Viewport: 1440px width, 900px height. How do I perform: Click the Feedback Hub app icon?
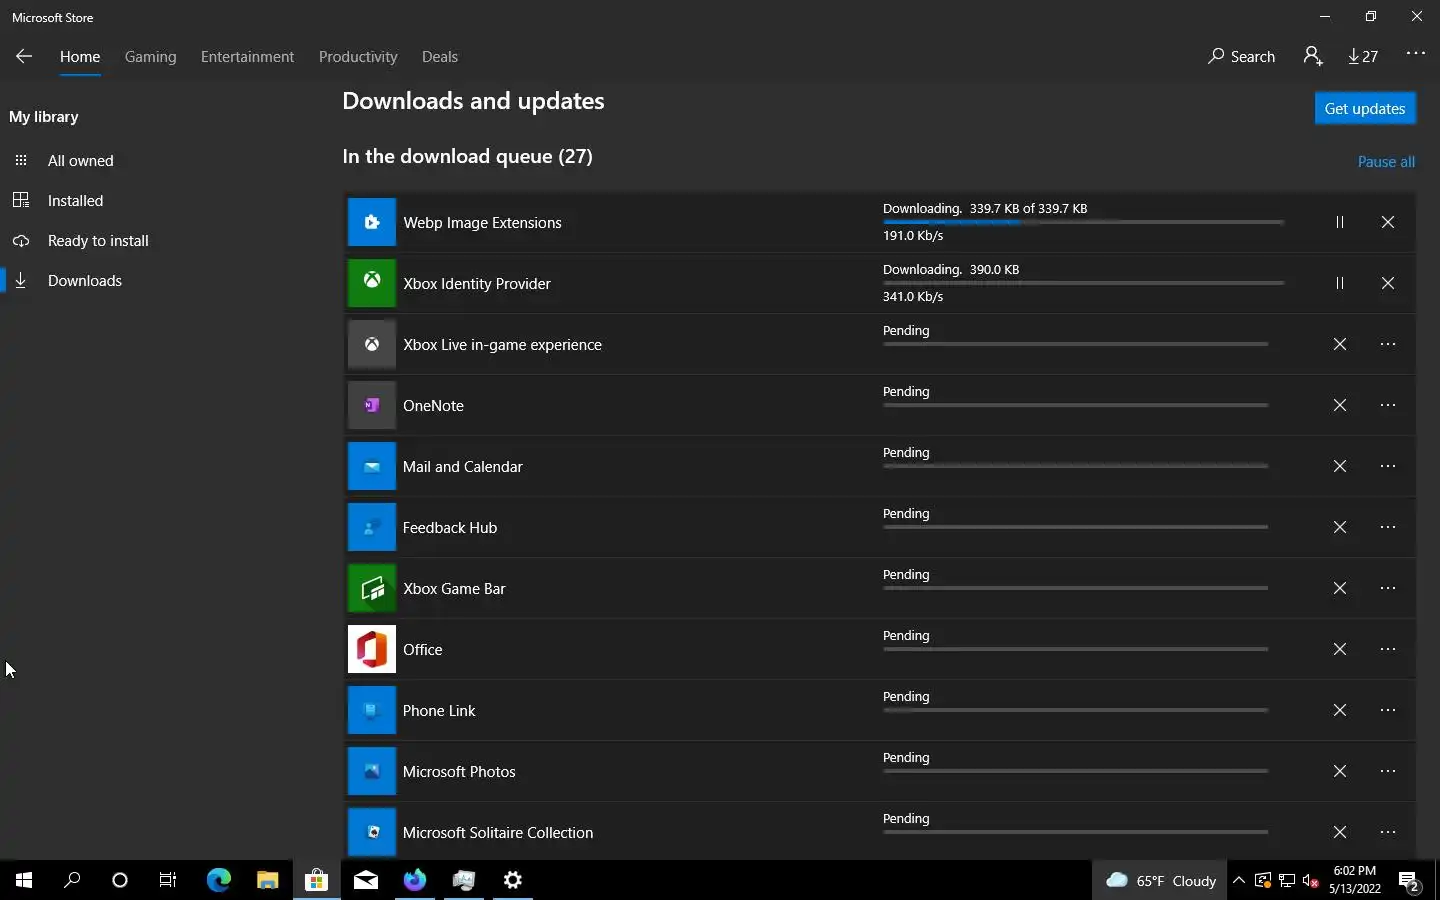372,527
